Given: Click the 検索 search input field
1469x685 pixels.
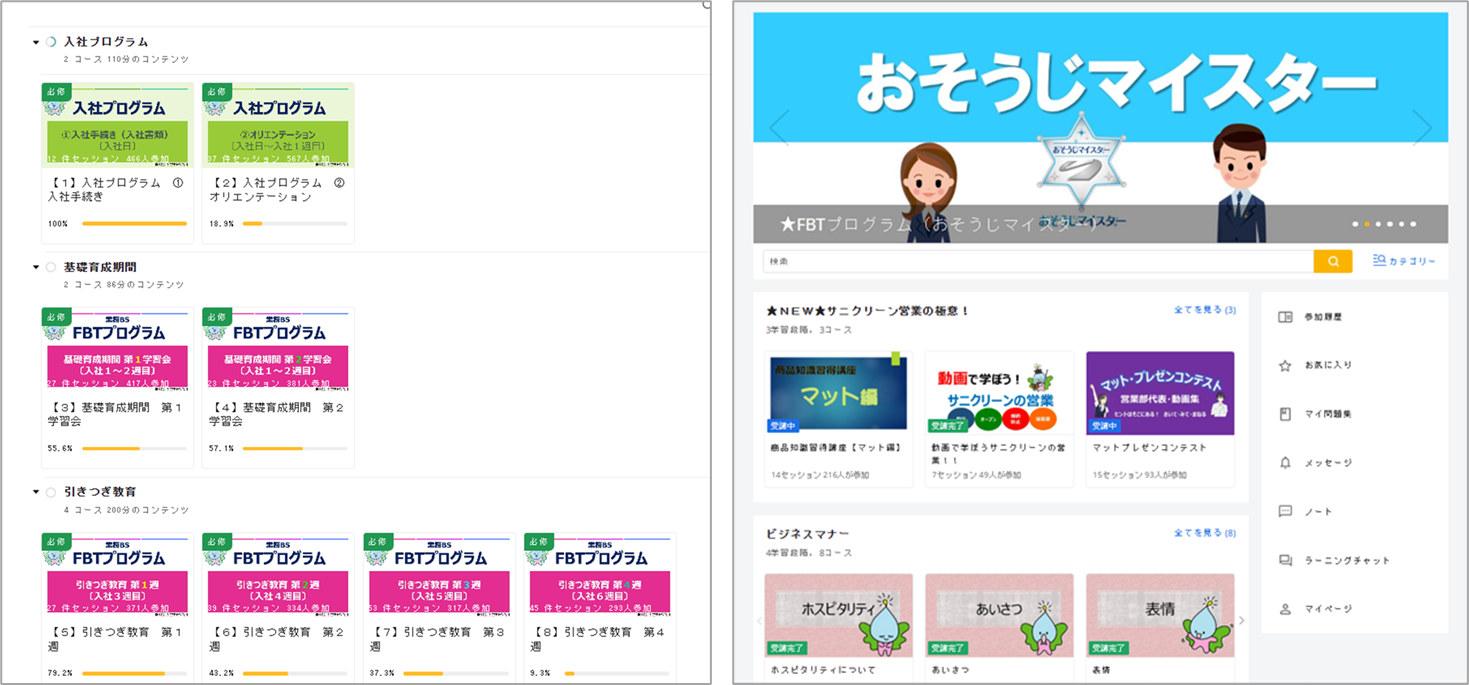Looking at the screenshot, I should [x=1037, y=261].
